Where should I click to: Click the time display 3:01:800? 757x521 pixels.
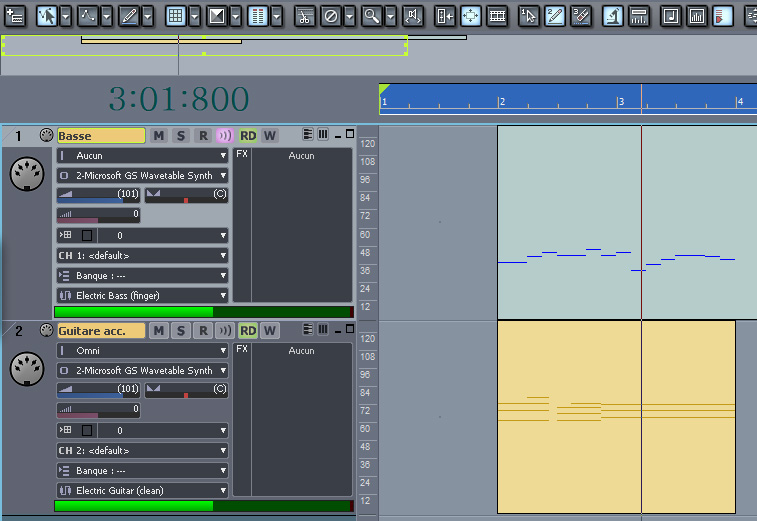click(179, 99)
